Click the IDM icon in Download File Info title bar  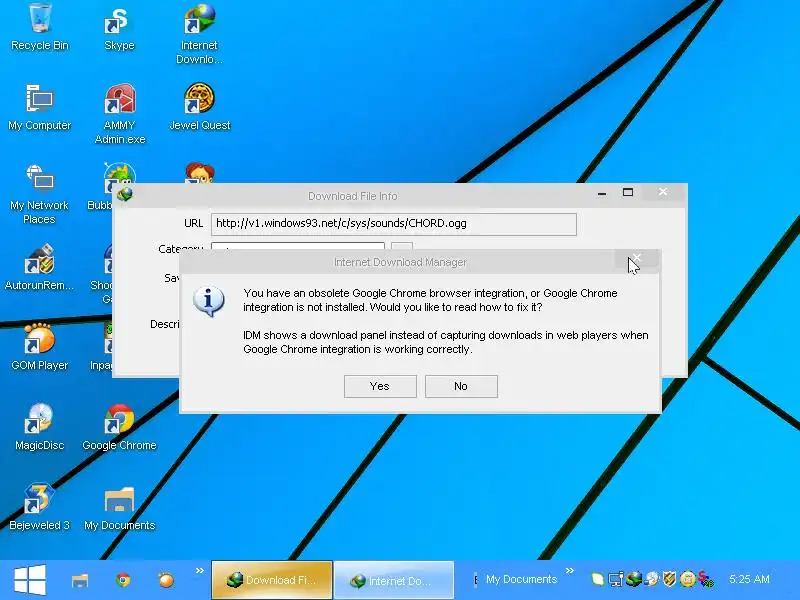125,194
